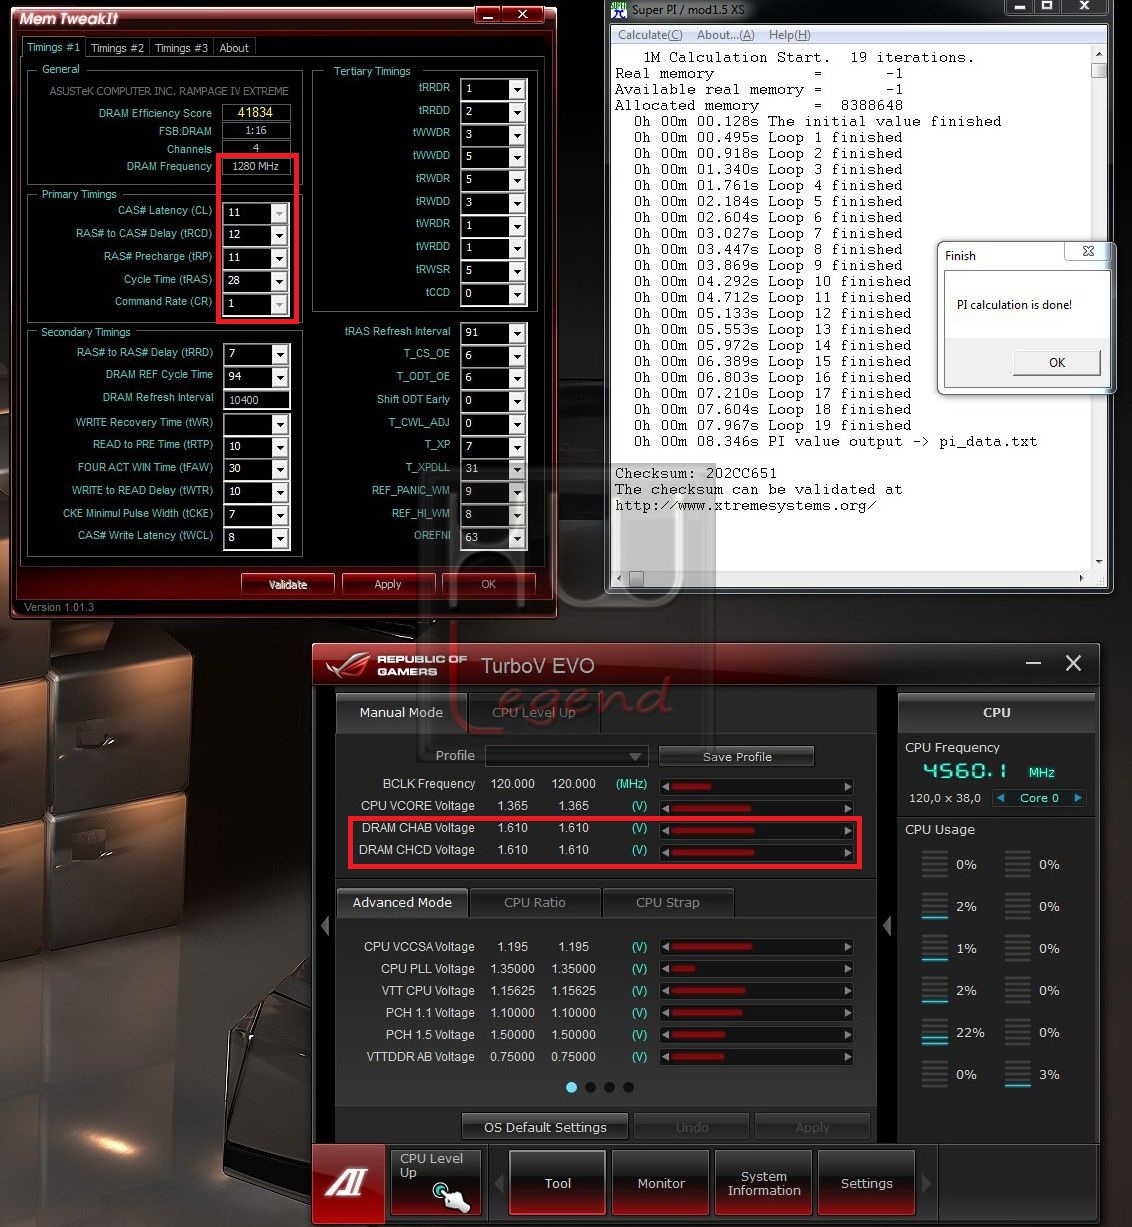The image size is (1132, 1227).
Task: Click the DRAM Refresh Interval input field
Action: point(258,400)
